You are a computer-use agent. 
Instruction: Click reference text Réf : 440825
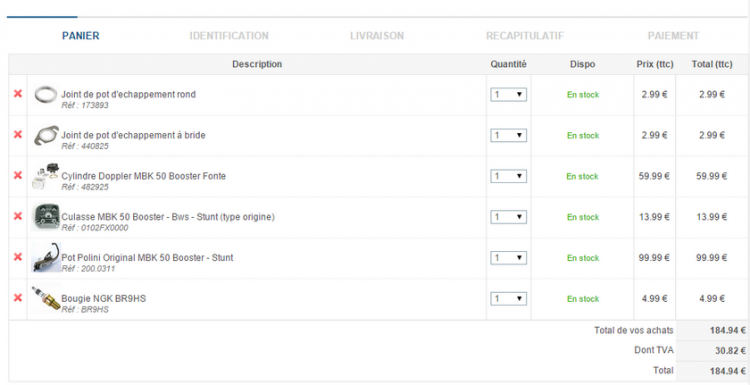tap(85, 146)
